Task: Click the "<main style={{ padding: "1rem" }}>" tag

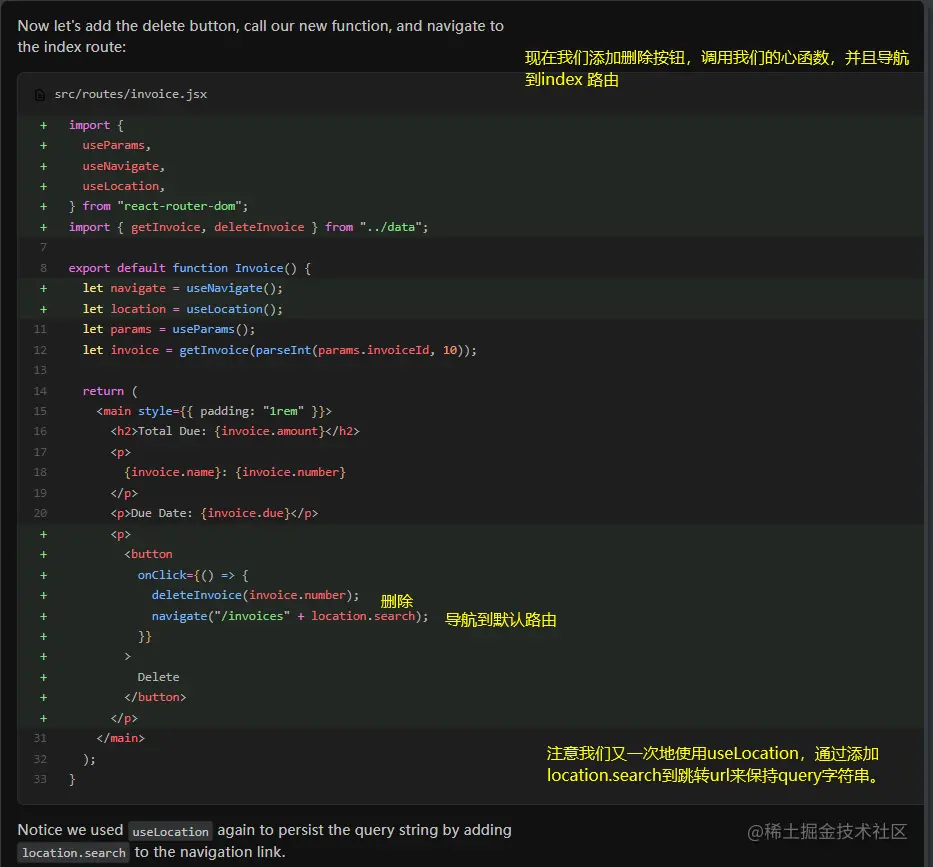Action: pyautogui.click(x=214, y=411)
